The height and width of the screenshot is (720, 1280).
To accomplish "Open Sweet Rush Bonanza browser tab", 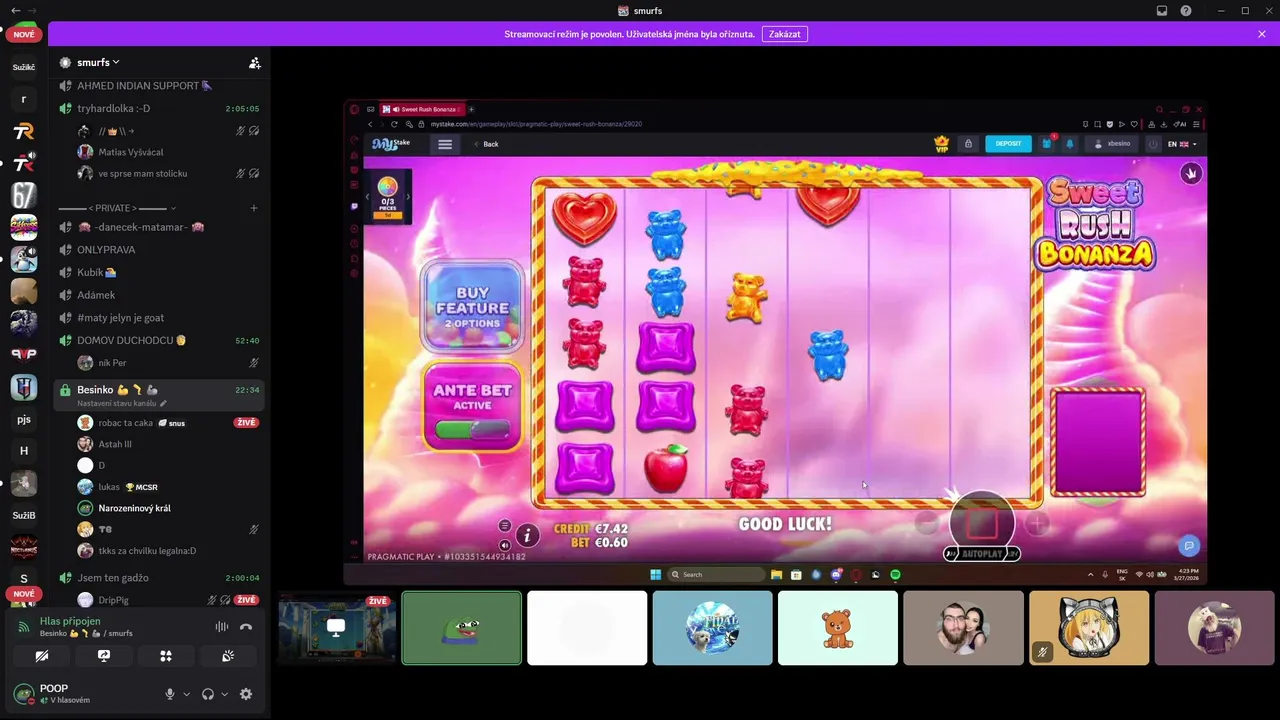I will point(424,109).
